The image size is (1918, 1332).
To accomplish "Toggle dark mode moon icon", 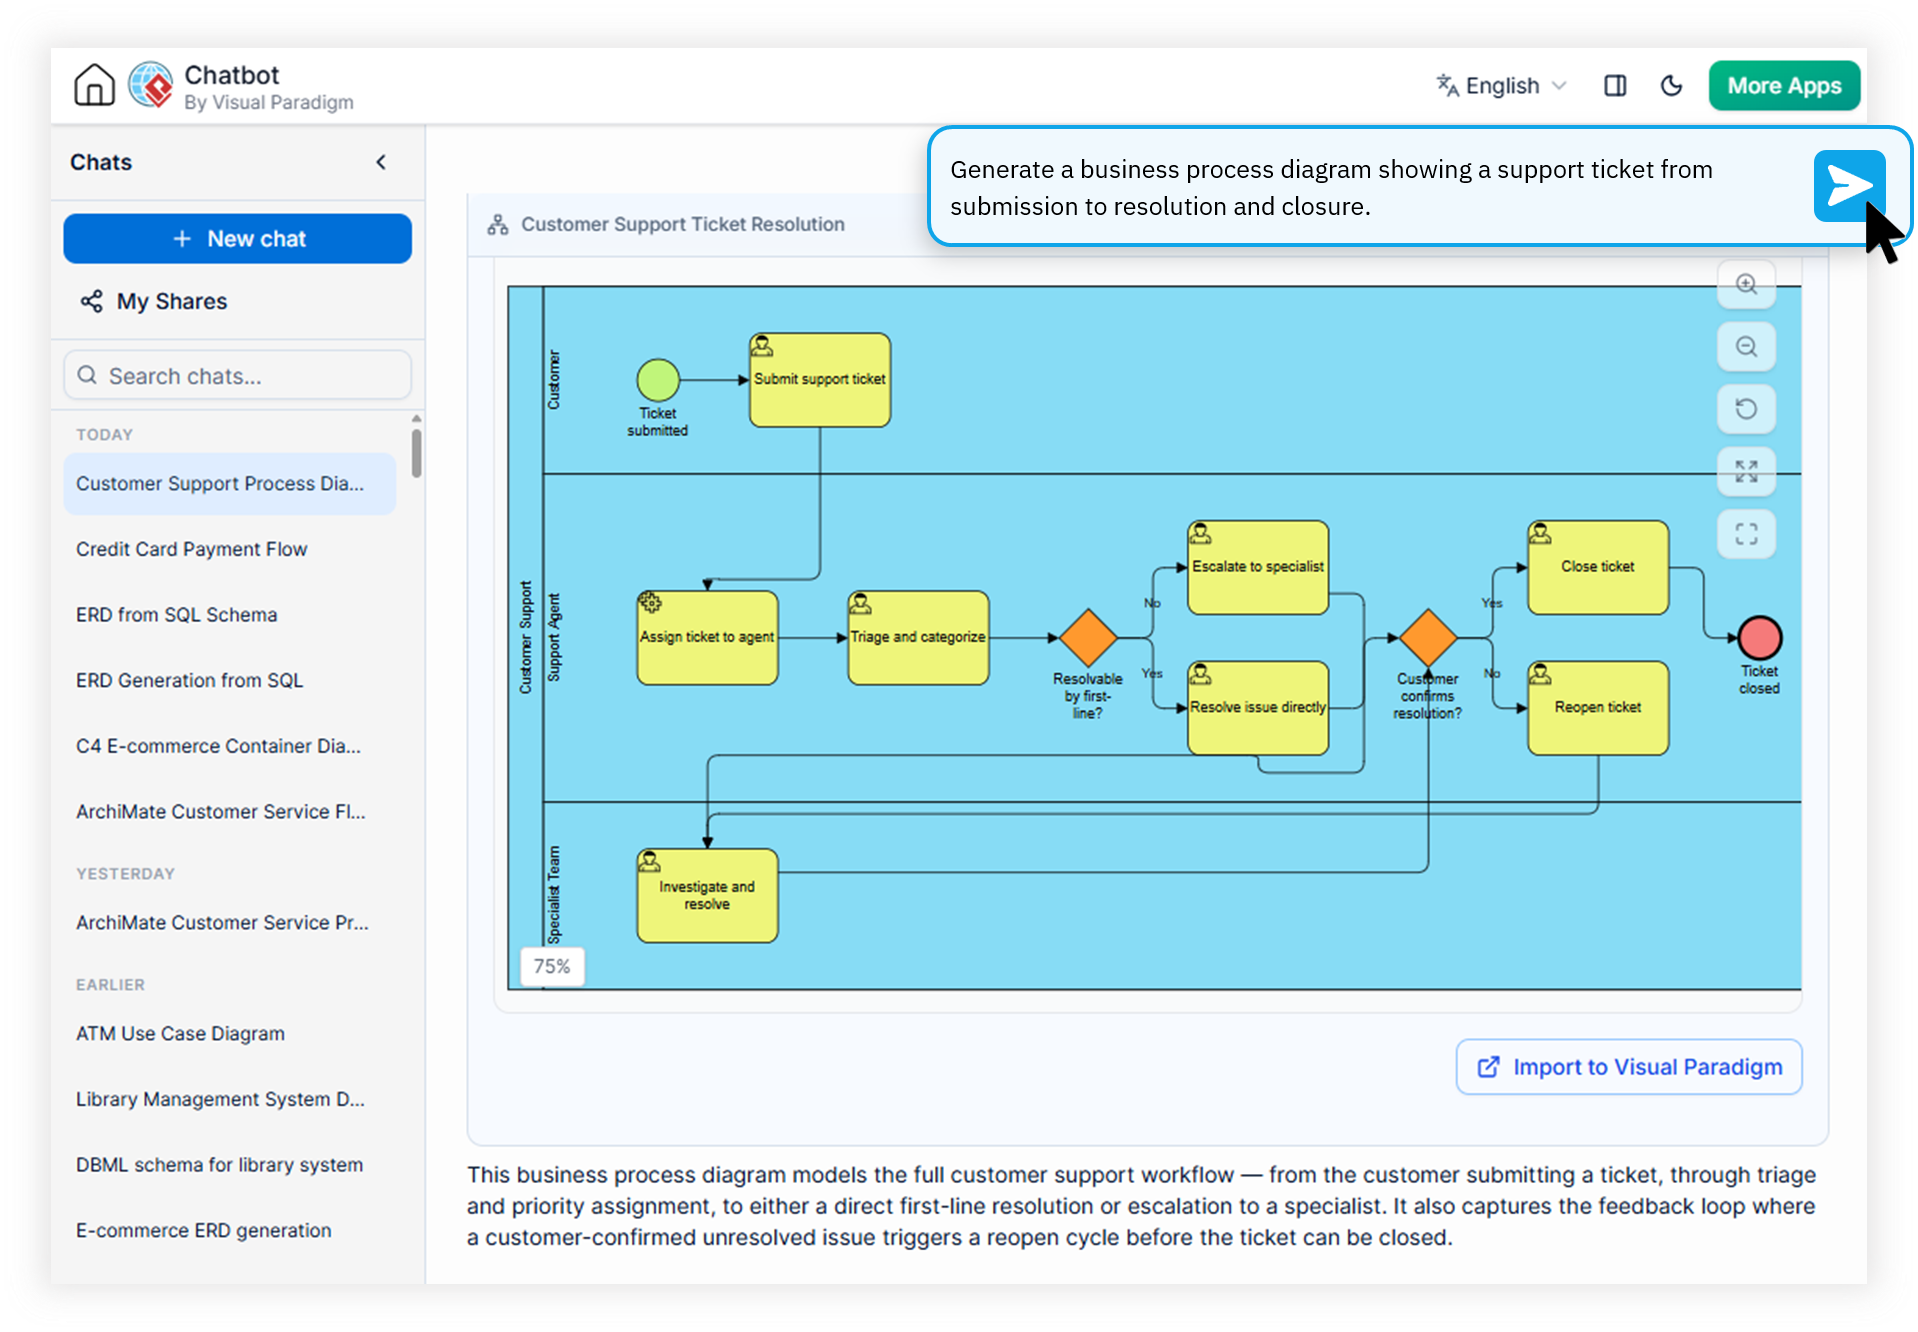I will click(x=1671, y=86).
